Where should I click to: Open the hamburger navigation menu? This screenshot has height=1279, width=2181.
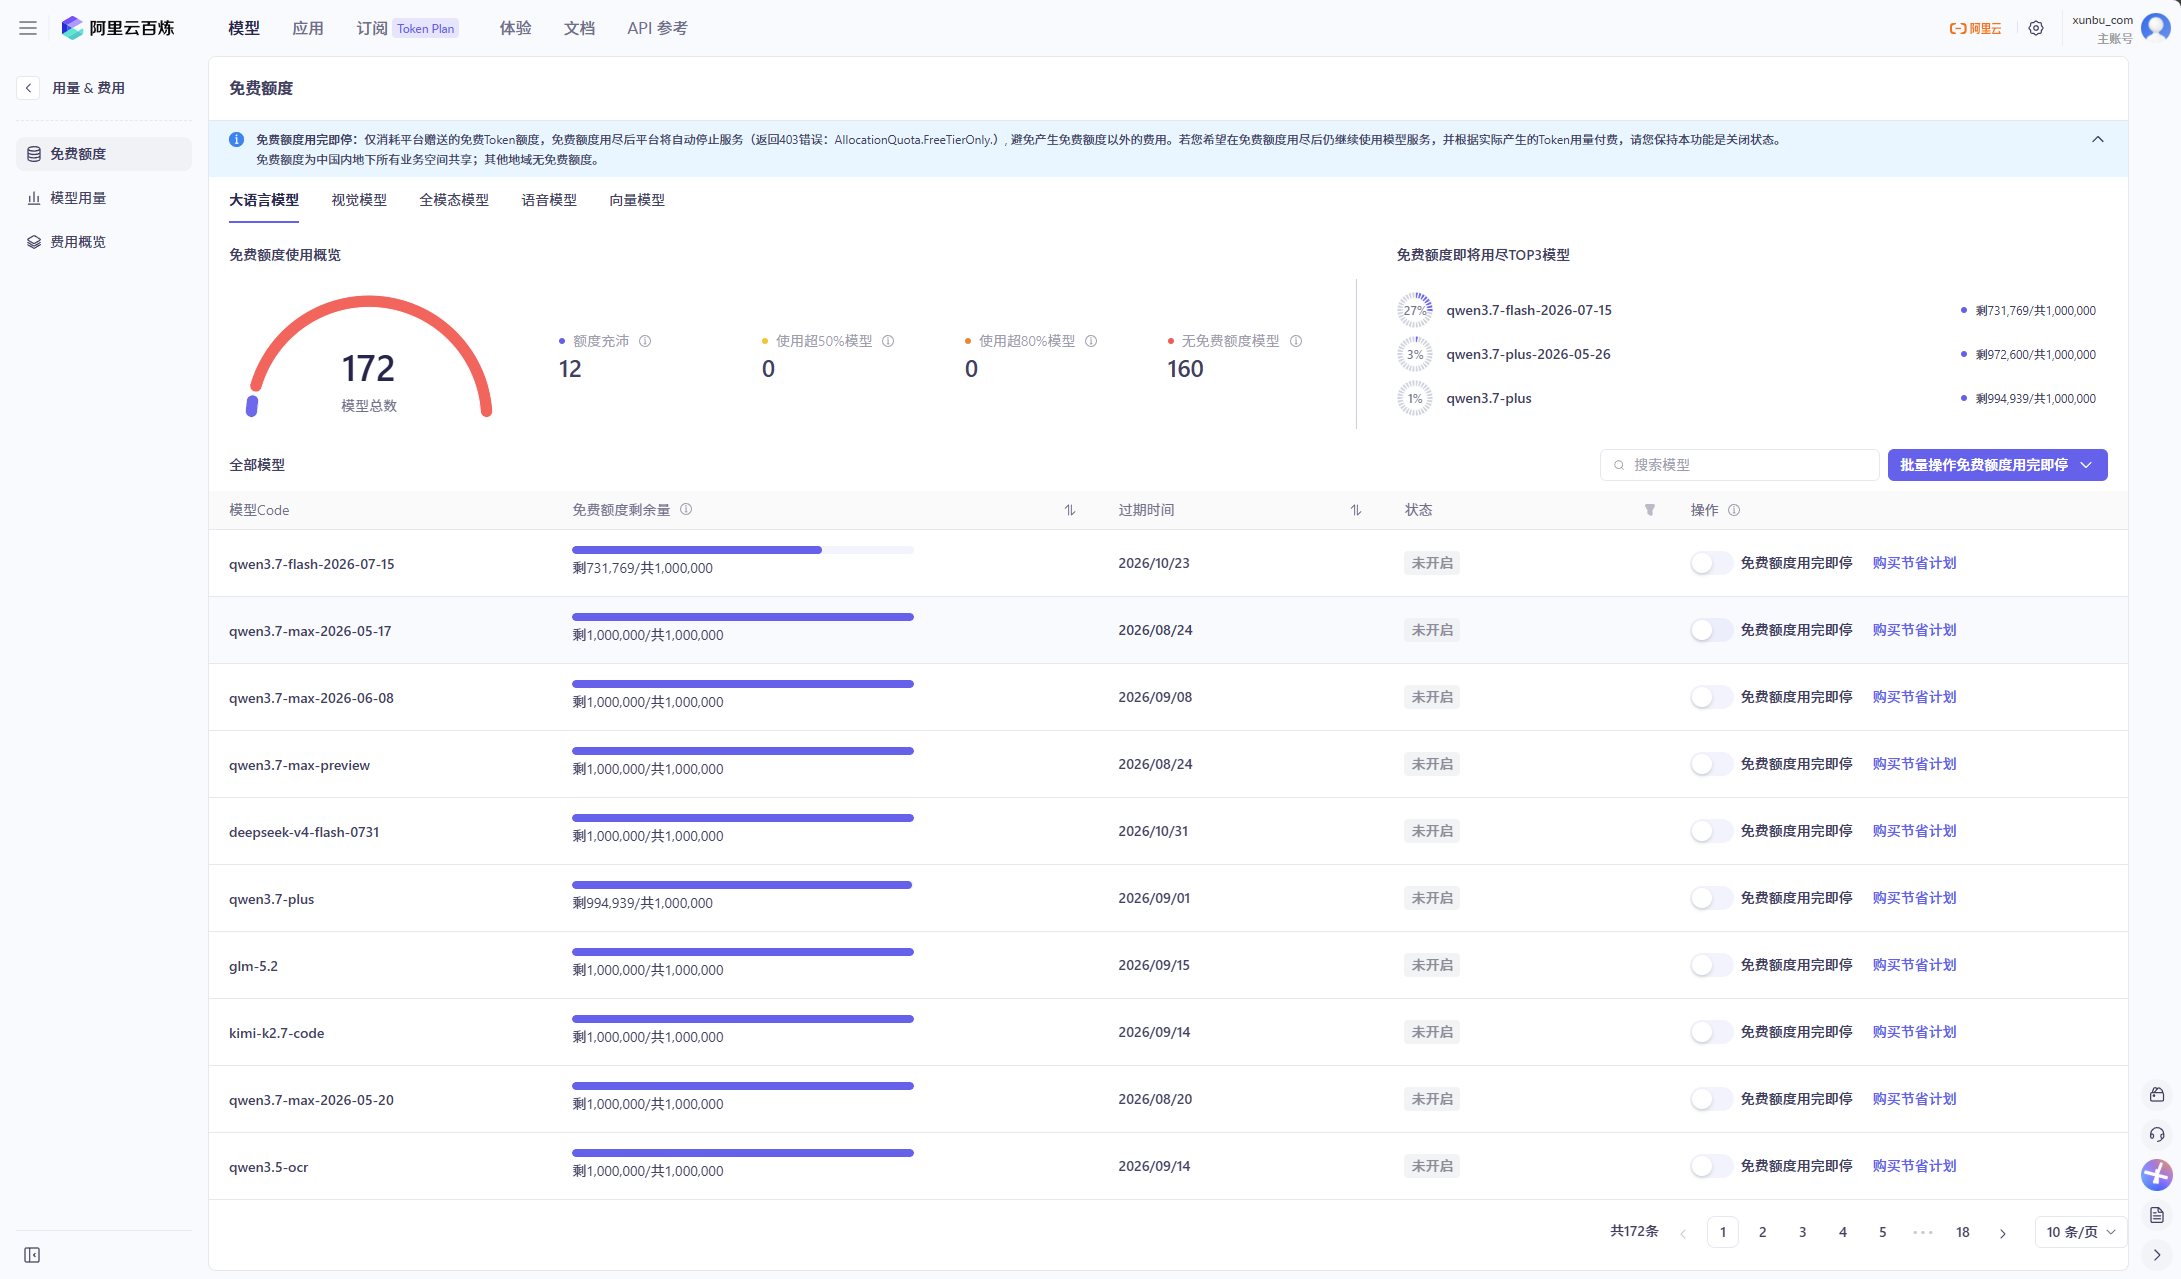coord(28,28)
